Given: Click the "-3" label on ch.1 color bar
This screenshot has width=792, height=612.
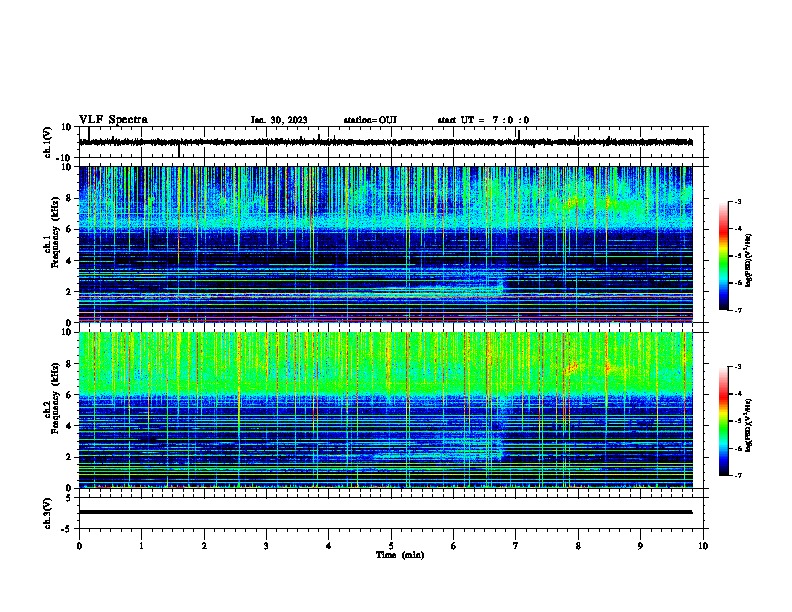Looking at the screenshot, I should coord(738,202).
